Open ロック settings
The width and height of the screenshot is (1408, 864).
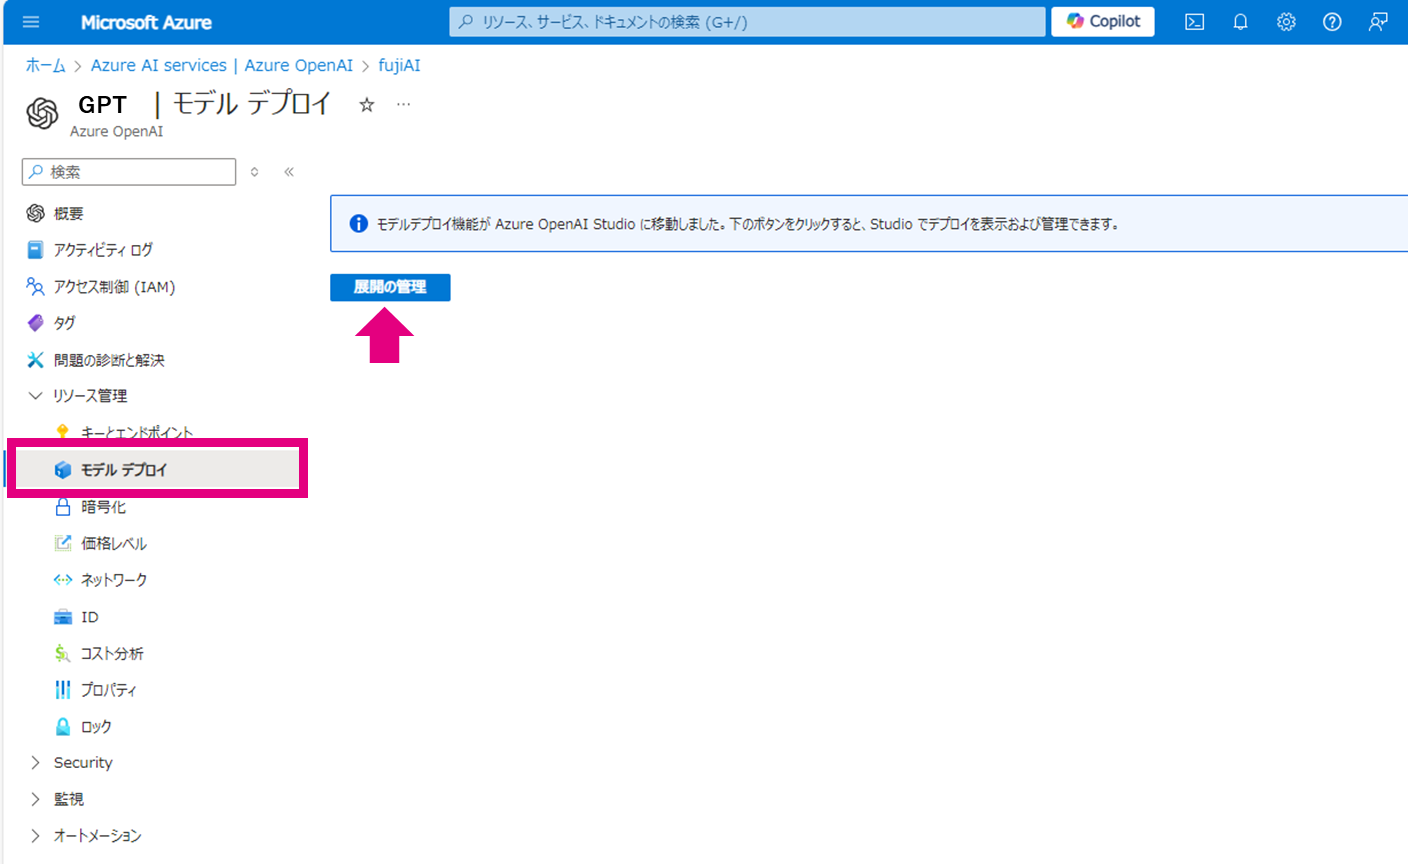point(96,727)
